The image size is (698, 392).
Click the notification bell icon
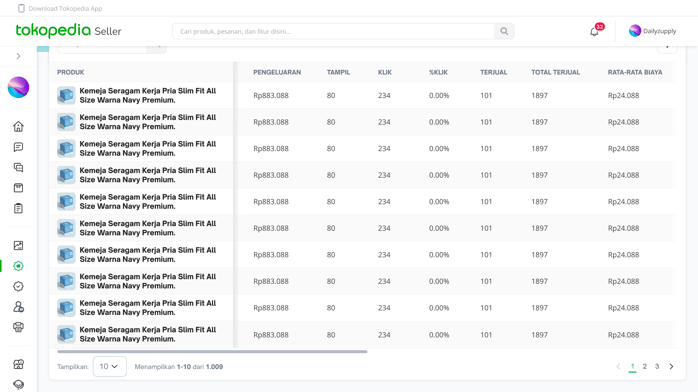point(594,32)
